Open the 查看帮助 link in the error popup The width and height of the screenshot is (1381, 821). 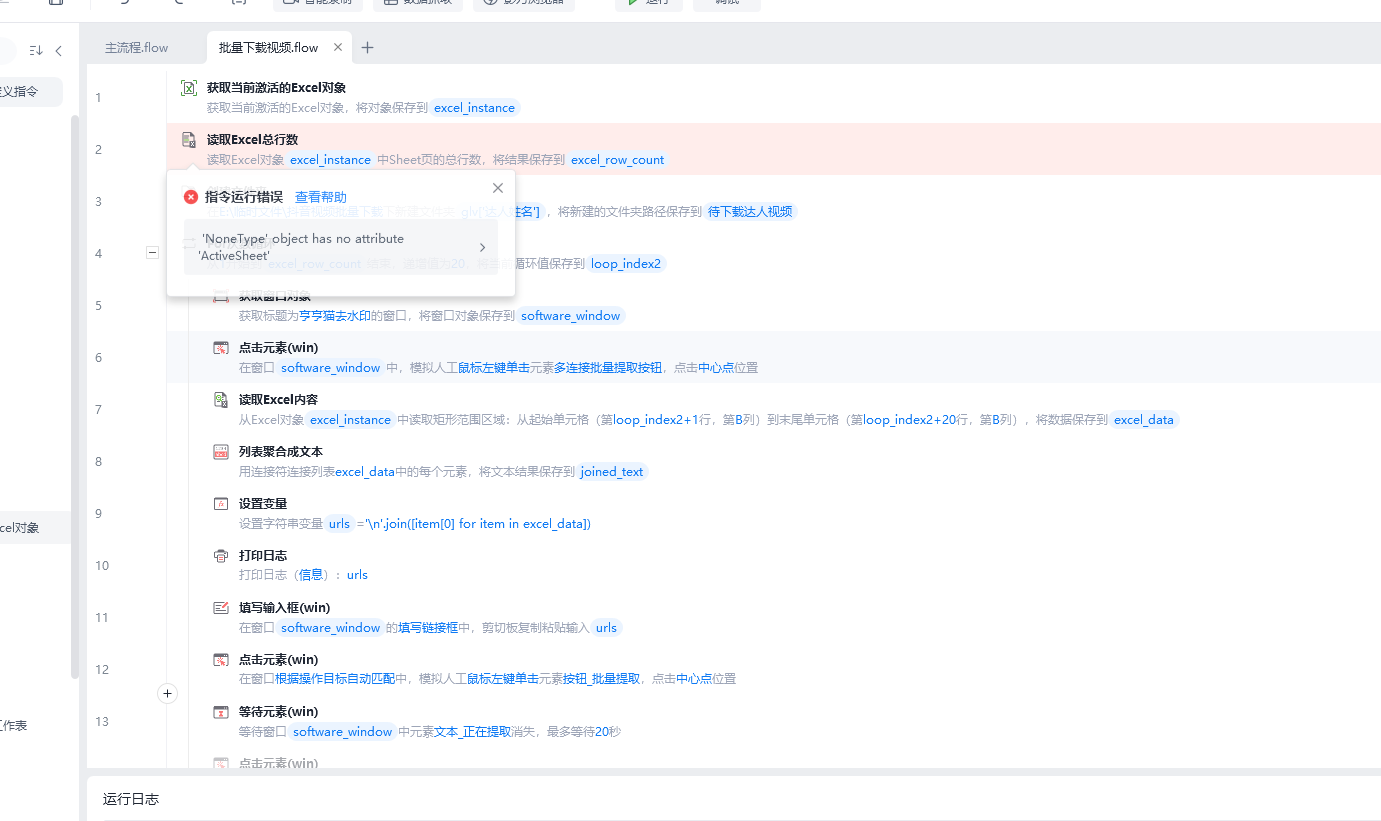coord(321,197)
